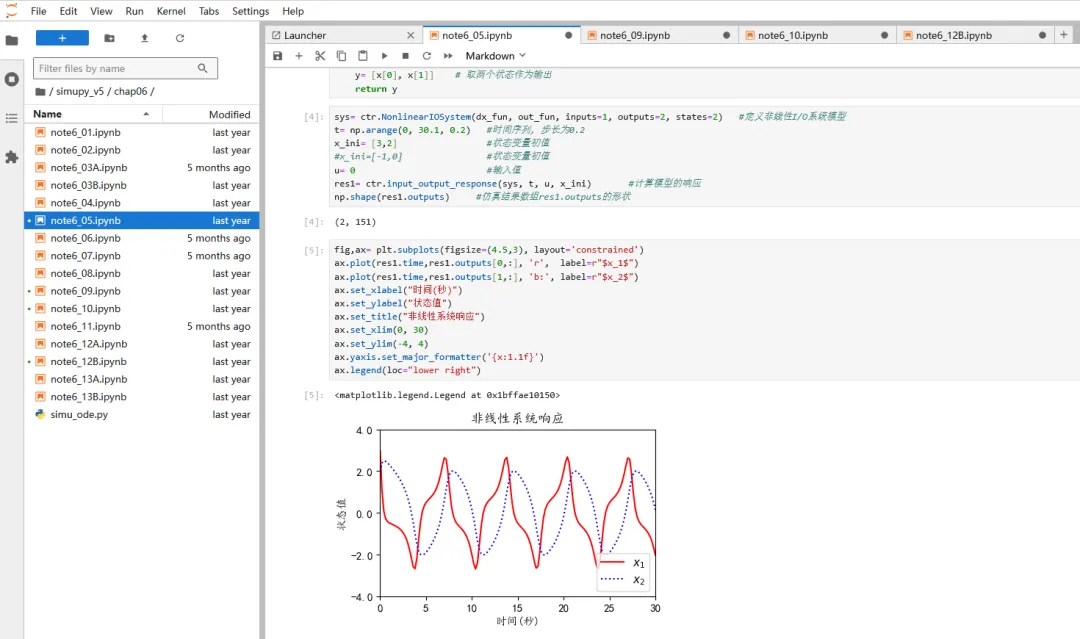Click the blue New Launcher plus button
The image size is (1080, 639).
[62, 38]
